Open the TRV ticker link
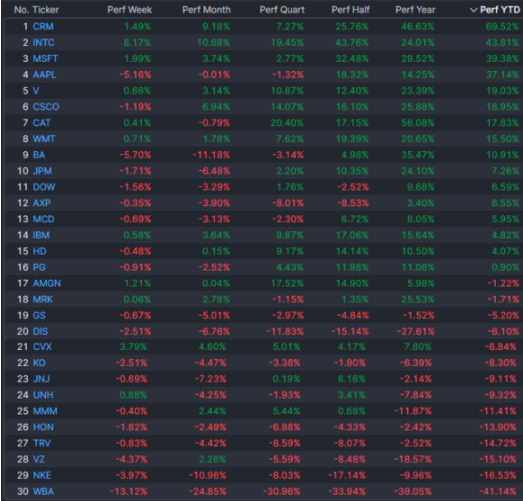523x501 pixels. (x=42, y=443)
